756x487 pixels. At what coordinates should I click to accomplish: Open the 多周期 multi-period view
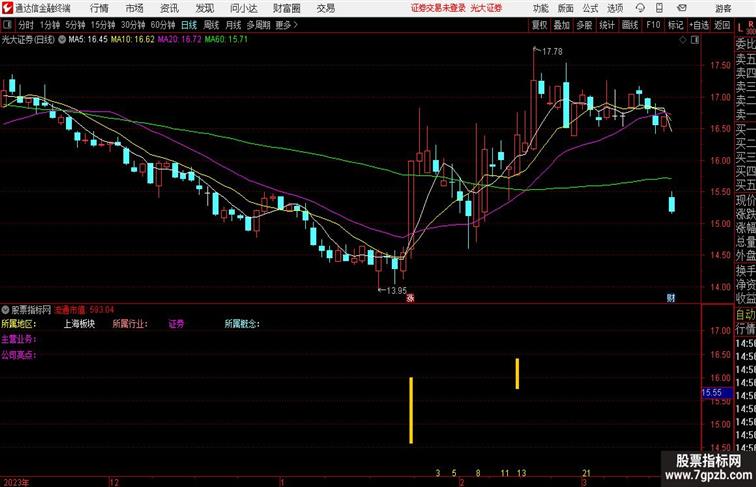point(258,25)
